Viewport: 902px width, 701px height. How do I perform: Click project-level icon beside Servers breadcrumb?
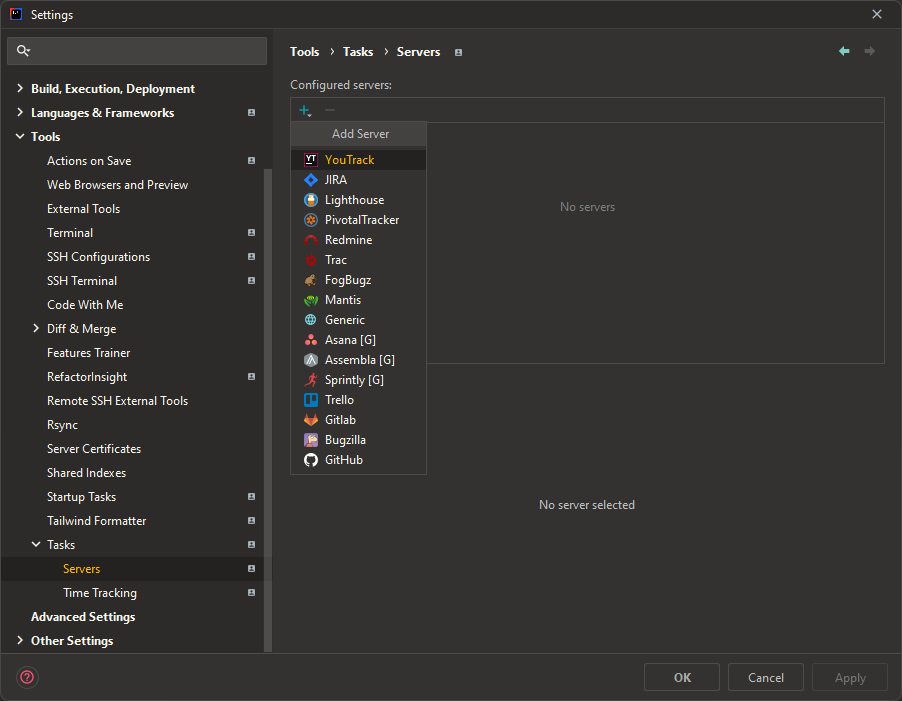click(458, 52)
